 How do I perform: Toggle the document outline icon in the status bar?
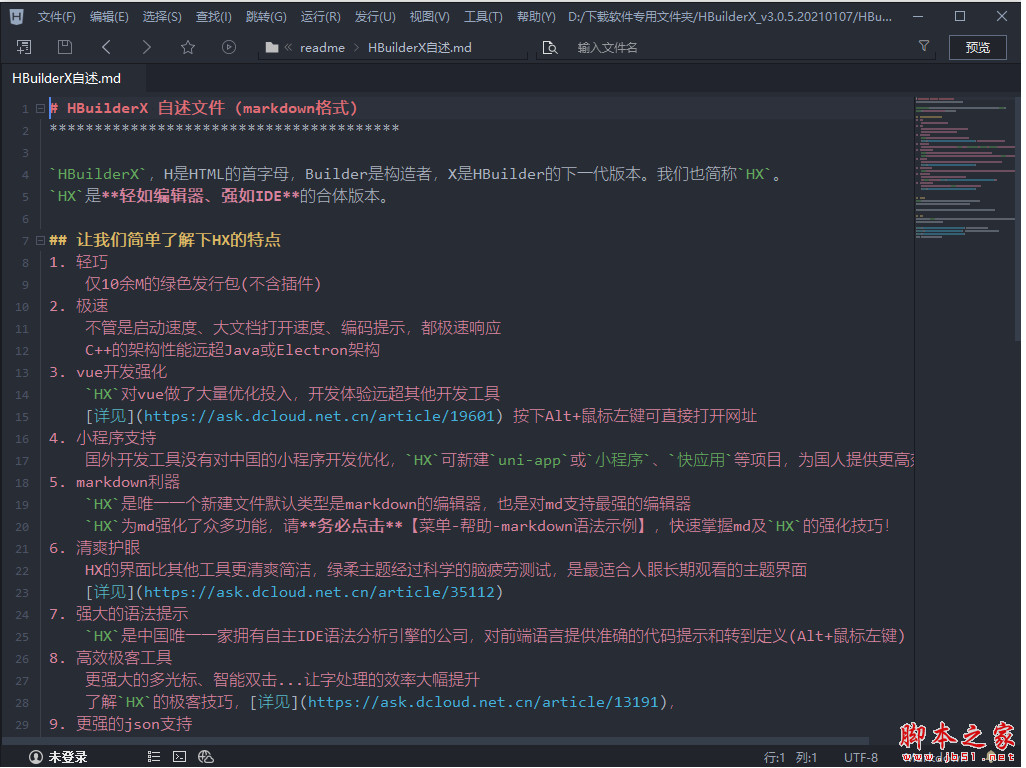(153, 757)
